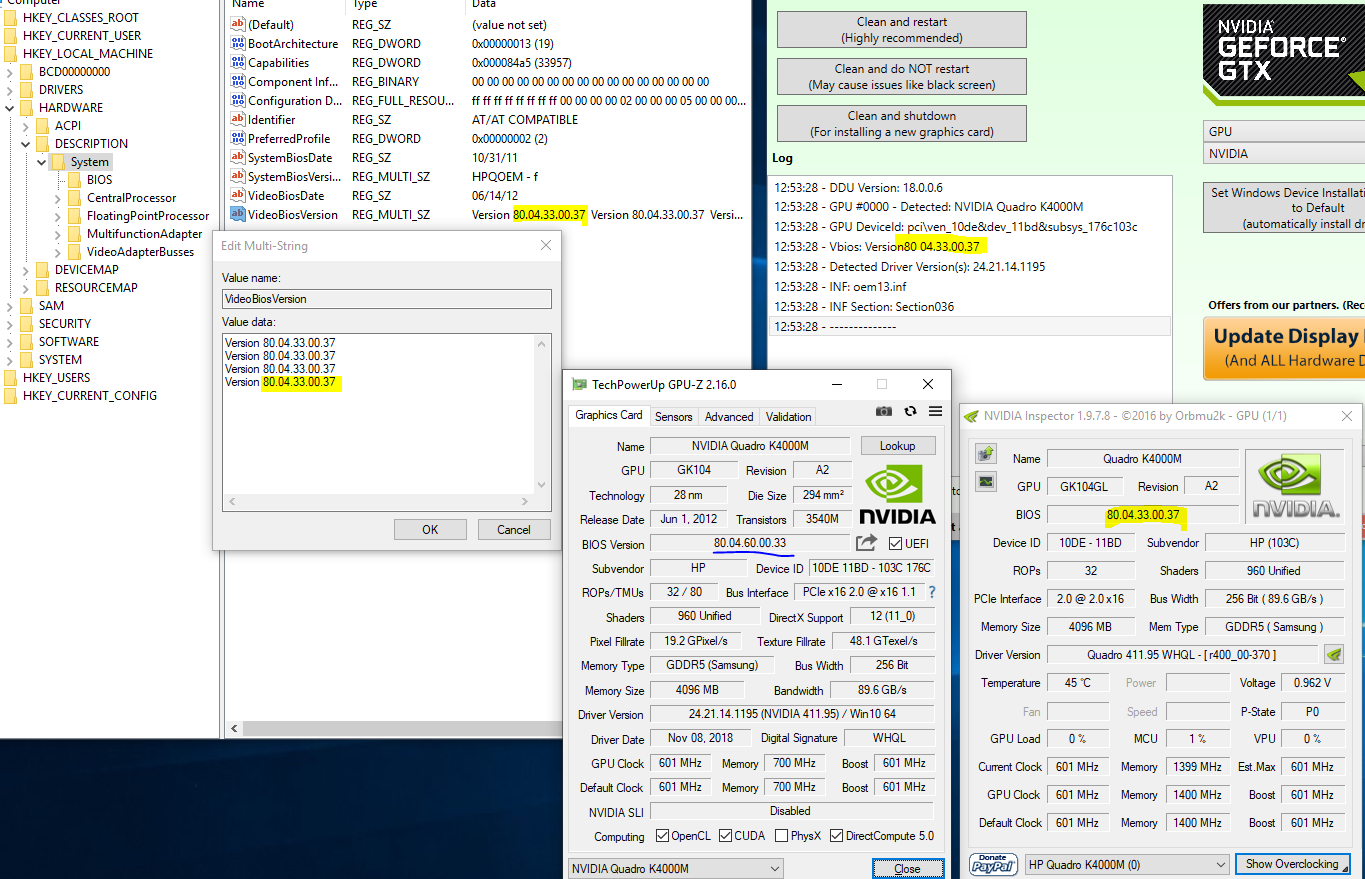Collapse the DESCRIPTION registry key
Image resolution: width=1365 pixels, height=879 pixels.
(x=26, y=143)
